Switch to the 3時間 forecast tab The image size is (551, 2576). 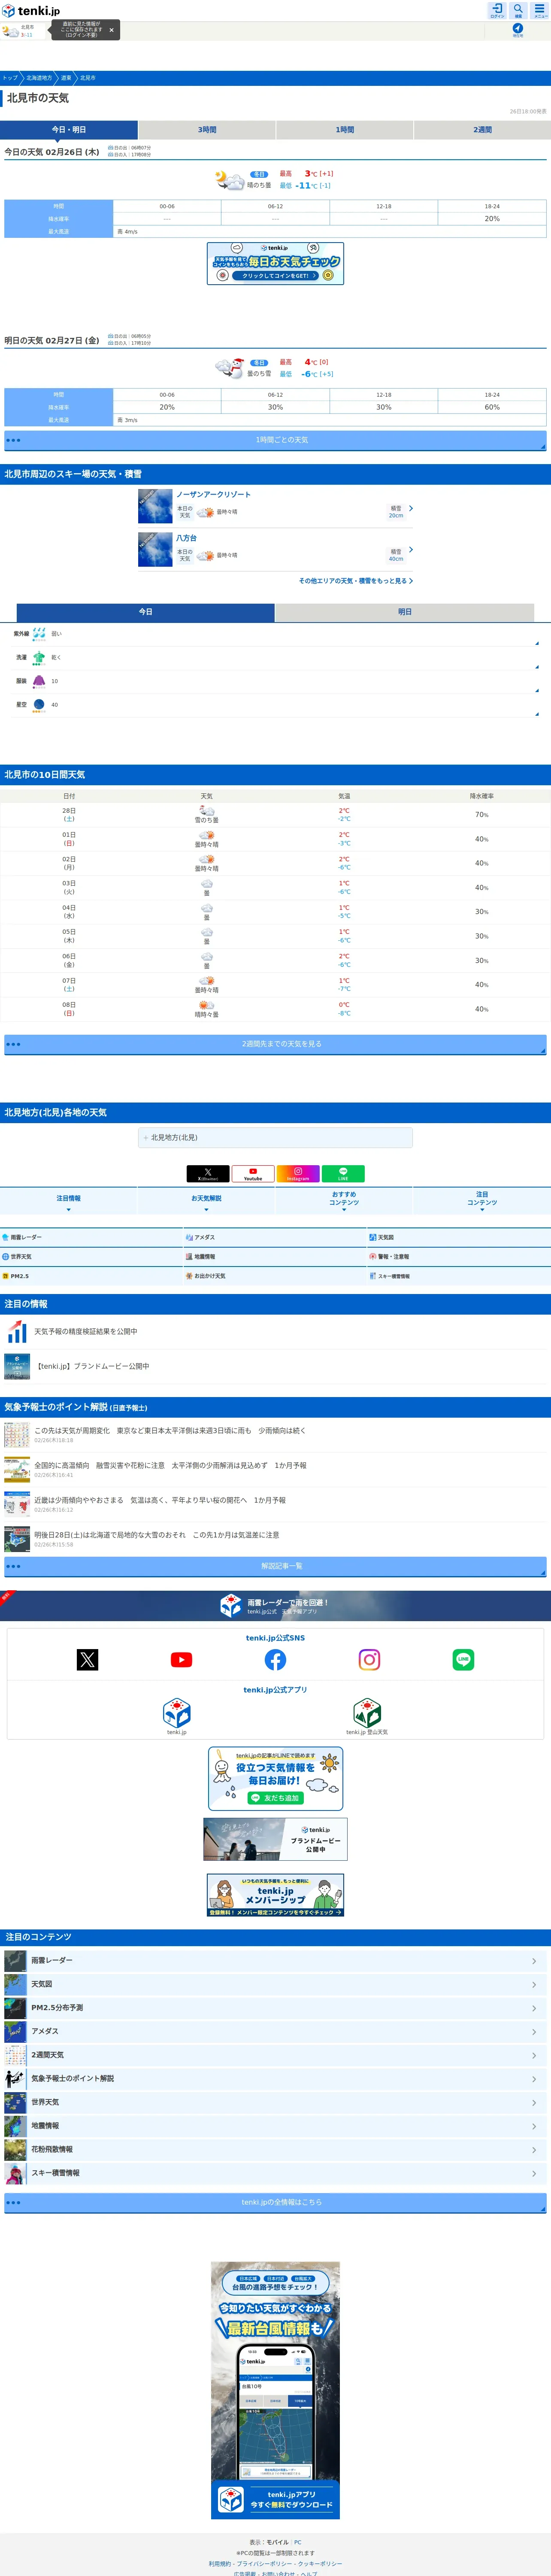(207, 130)
